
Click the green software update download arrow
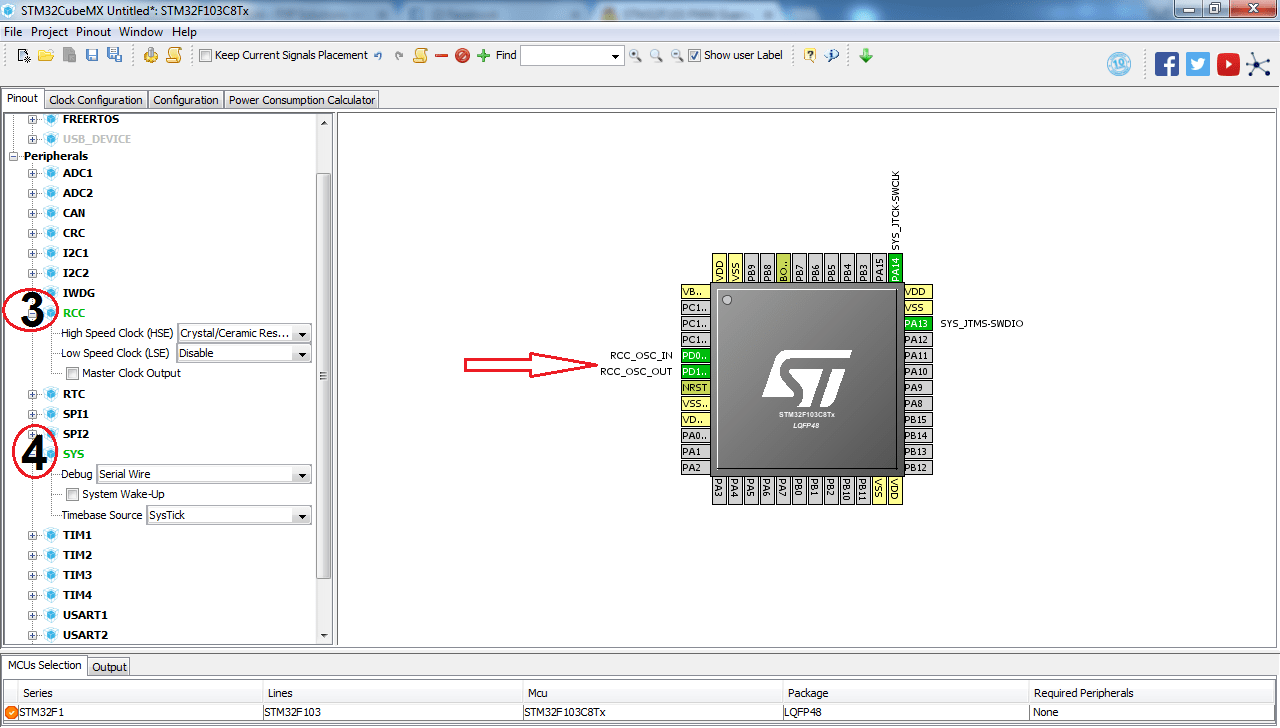(x=865, y=55)
